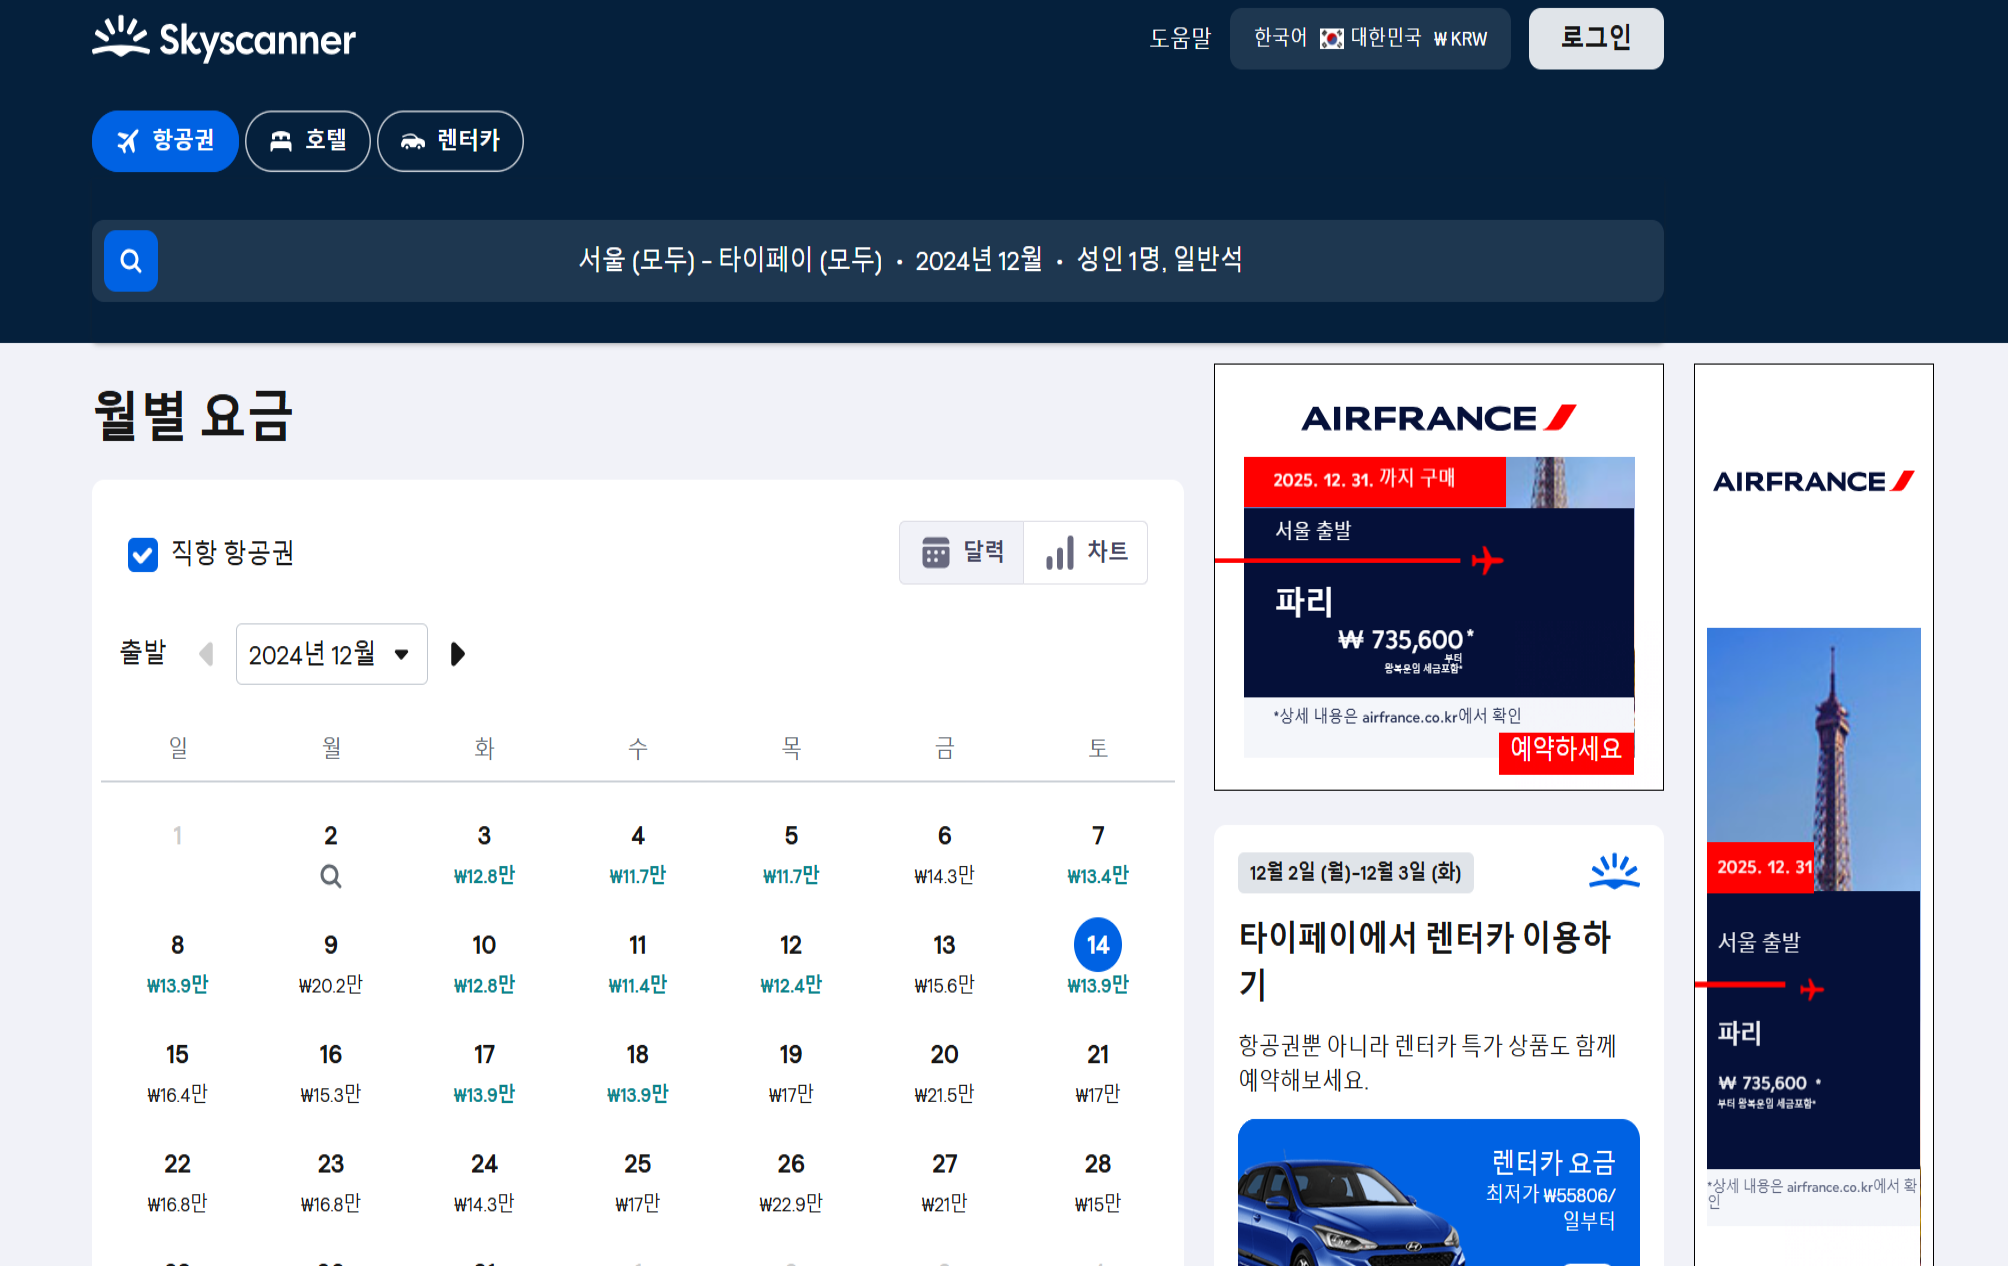Viewport: 2008px width, 1266px height.
Task: Choose December 18 date cell
Action: point(638,1074)
